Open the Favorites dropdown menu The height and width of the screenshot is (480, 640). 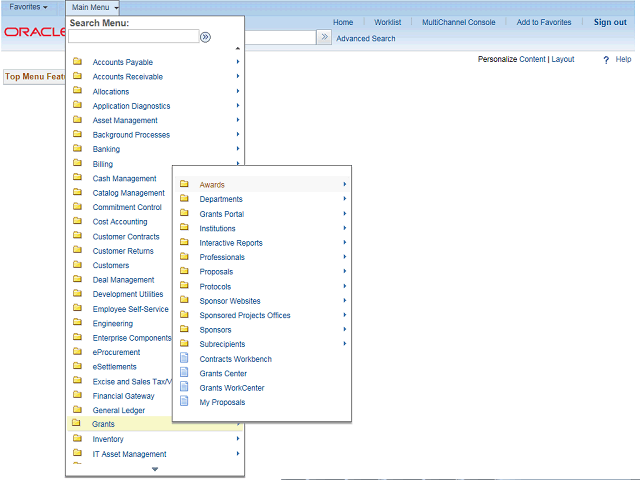click(x=28, y=7)
